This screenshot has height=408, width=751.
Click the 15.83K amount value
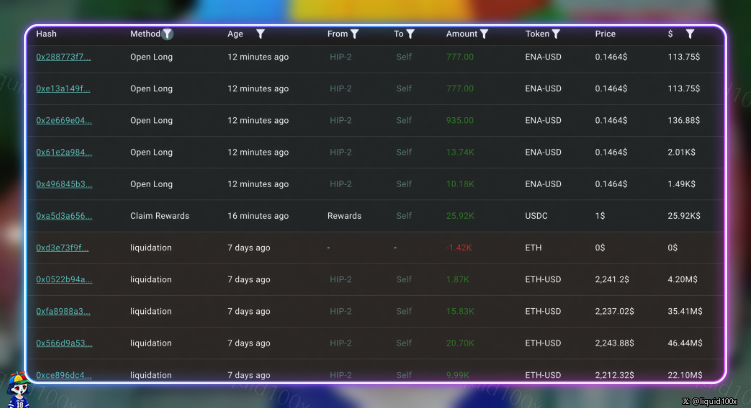pyautogui.click(x=460, y=312)
